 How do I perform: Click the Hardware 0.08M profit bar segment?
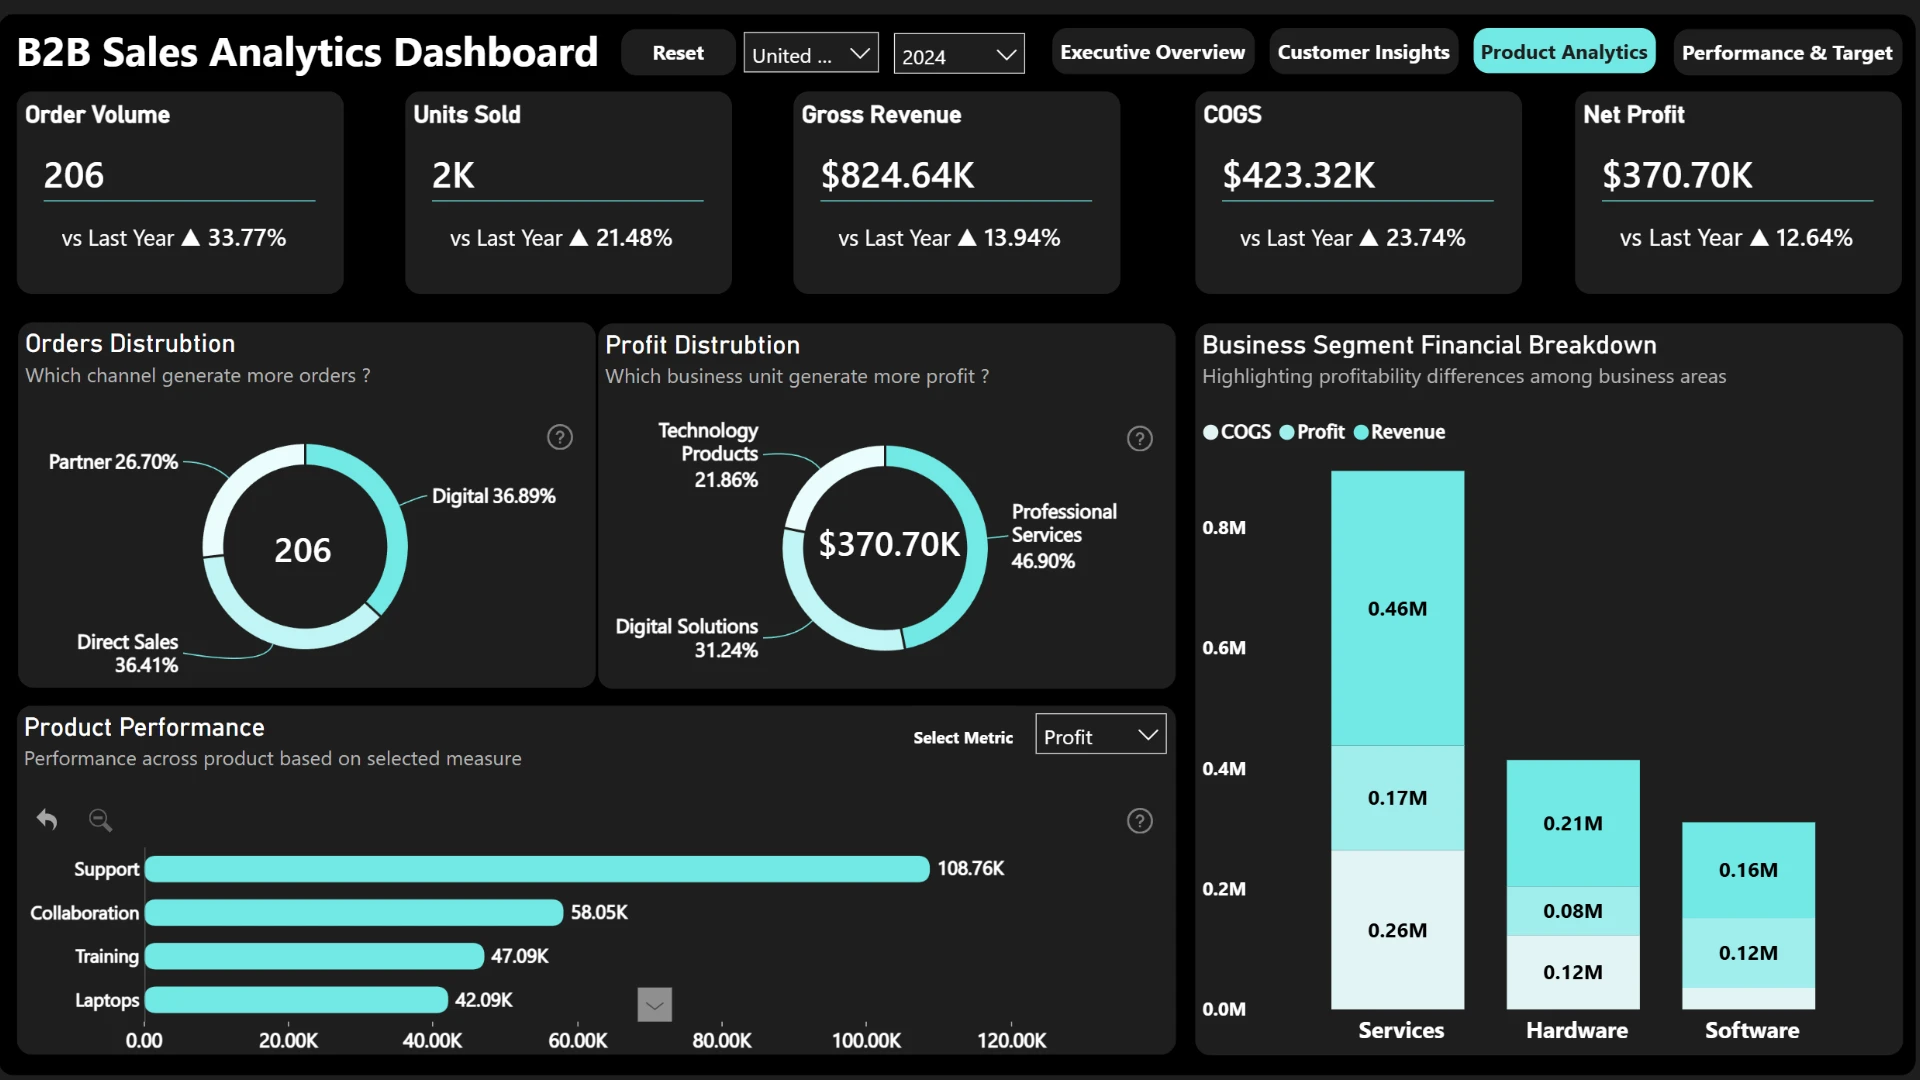(x=1573, y=911)
